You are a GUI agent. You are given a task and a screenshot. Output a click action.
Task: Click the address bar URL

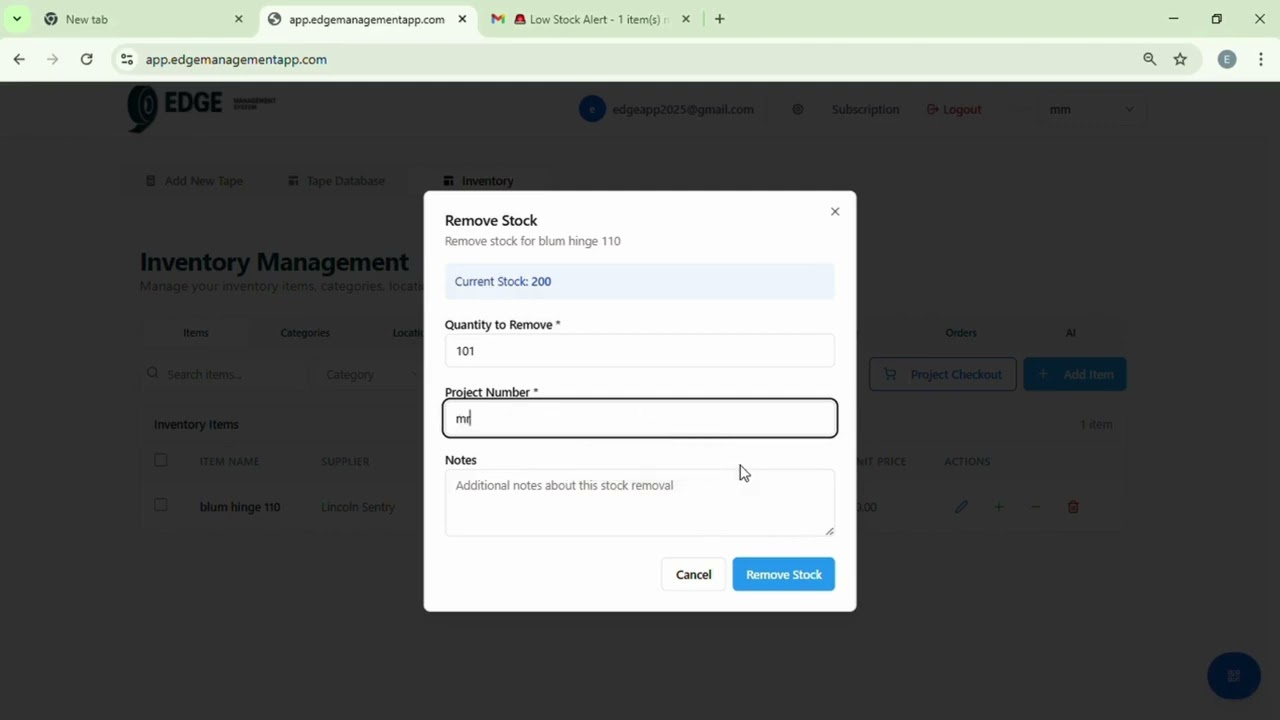tap(236, 60)
